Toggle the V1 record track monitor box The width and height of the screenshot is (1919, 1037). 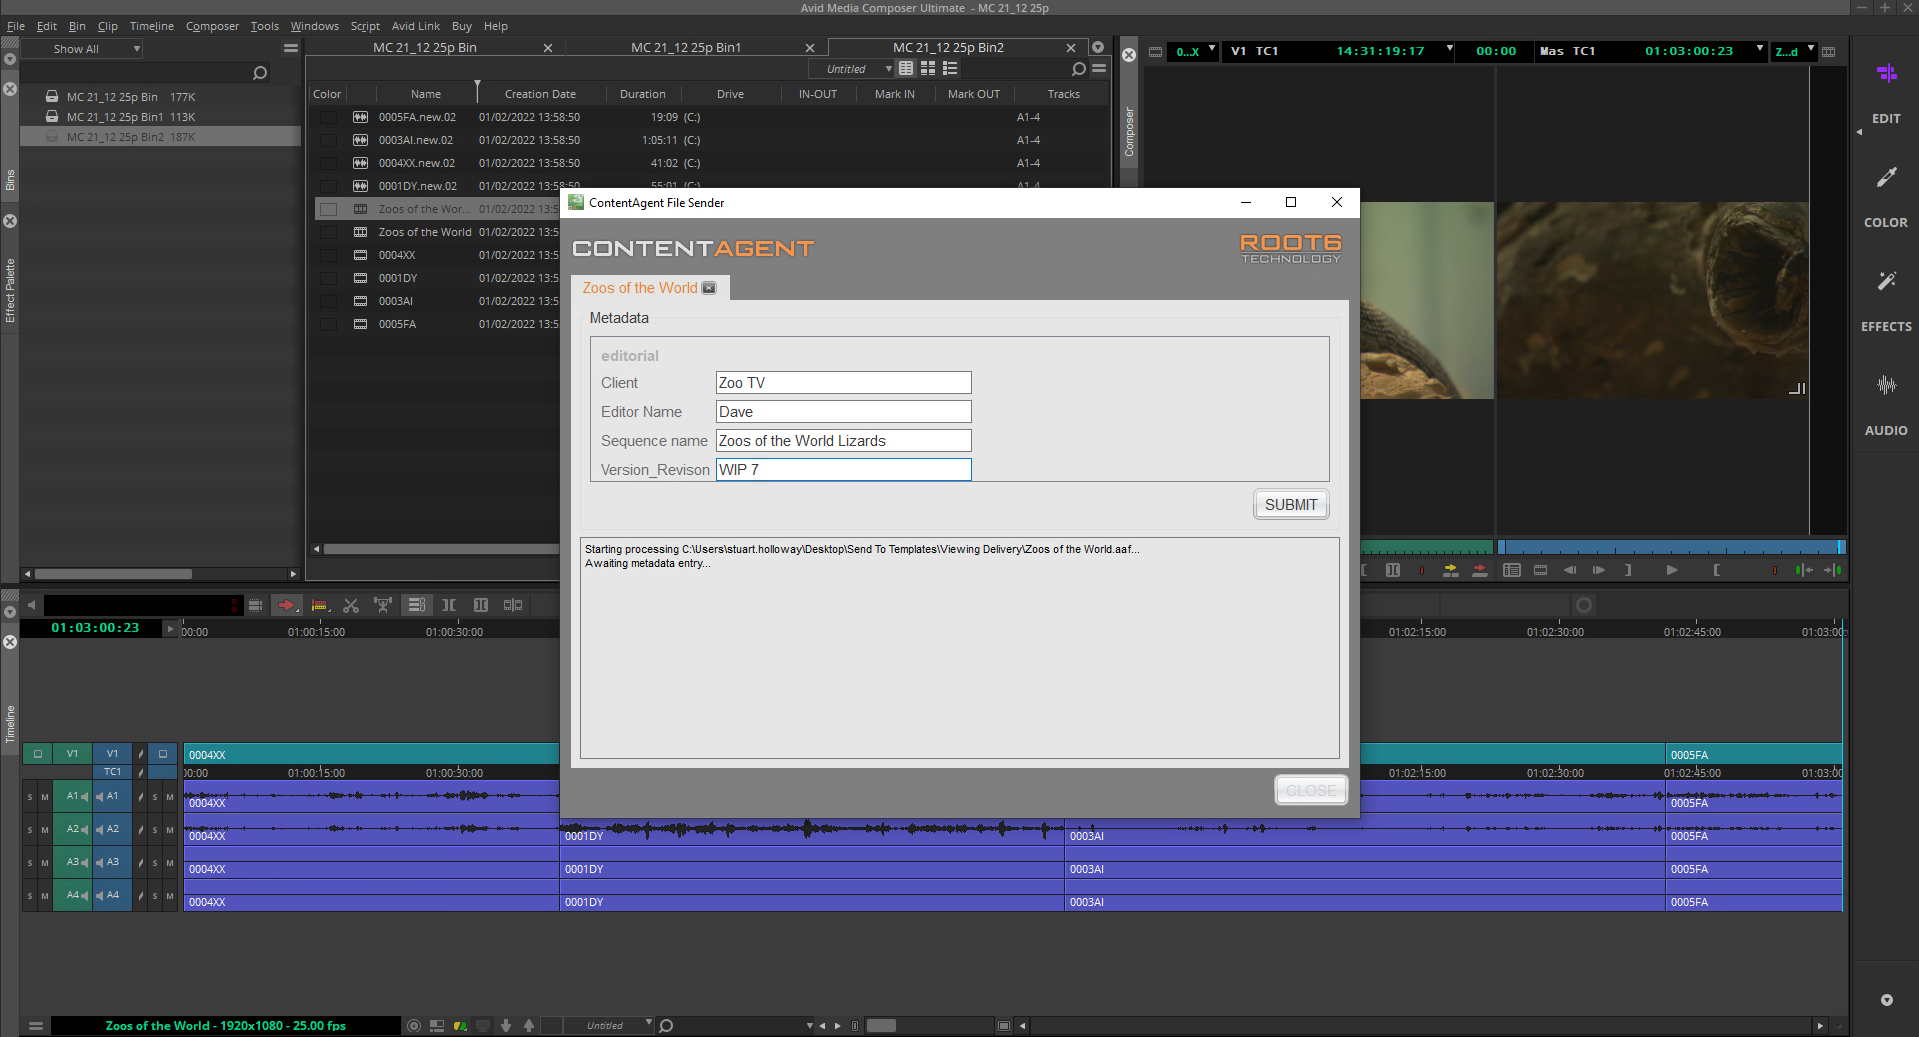(163, 754)
